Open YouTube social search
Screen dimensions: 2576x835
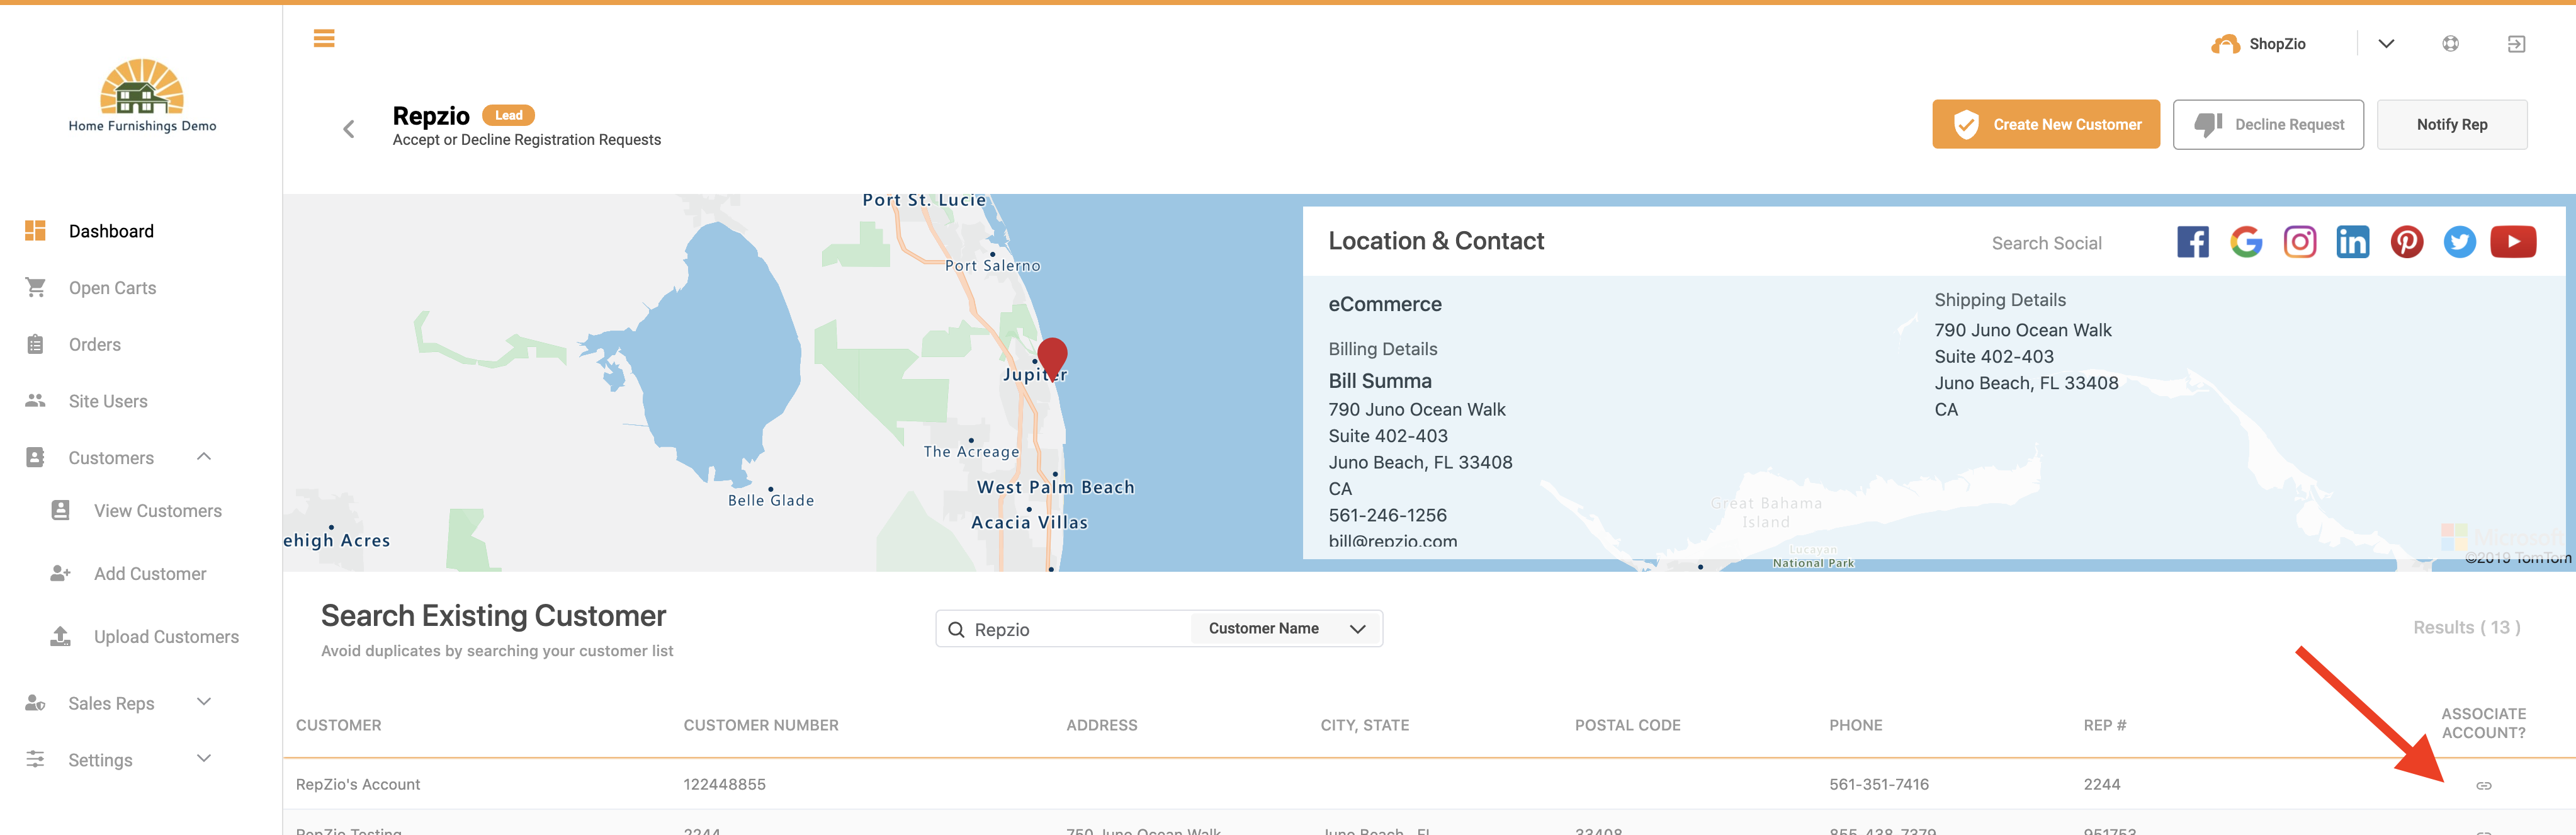2513,242
